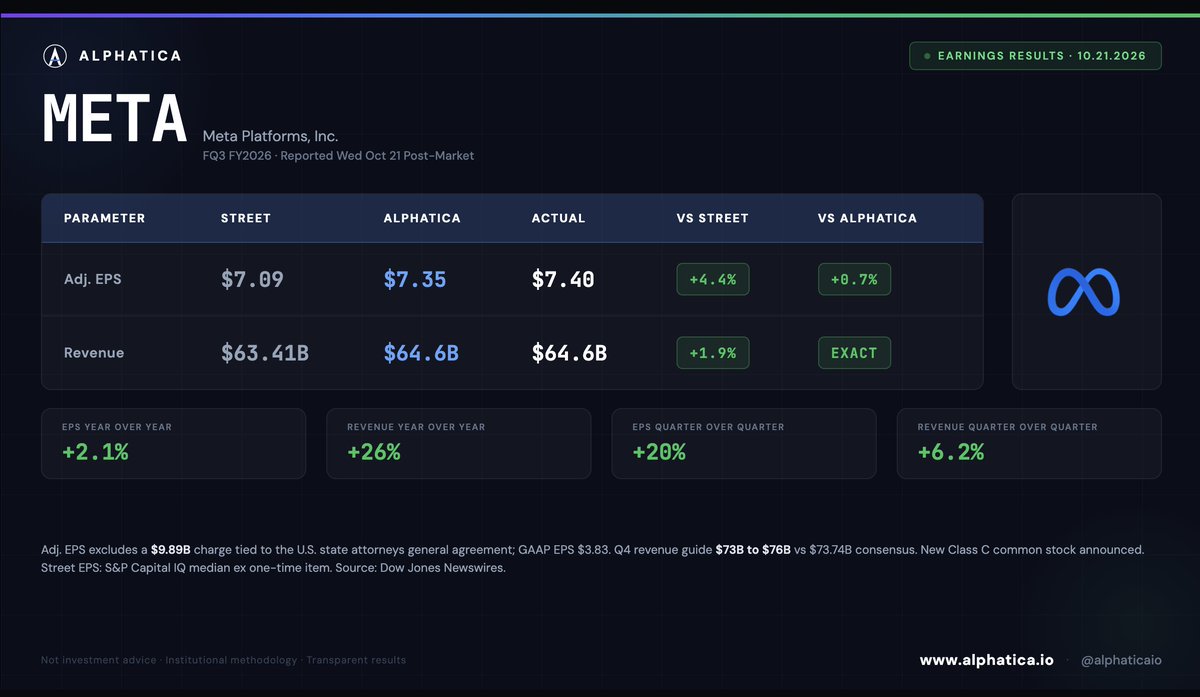This screenshot has width=1200, height=697.
Task: Click the Earnings Results 10.21.2026 badge
Action: click(x=1035, y=56)
